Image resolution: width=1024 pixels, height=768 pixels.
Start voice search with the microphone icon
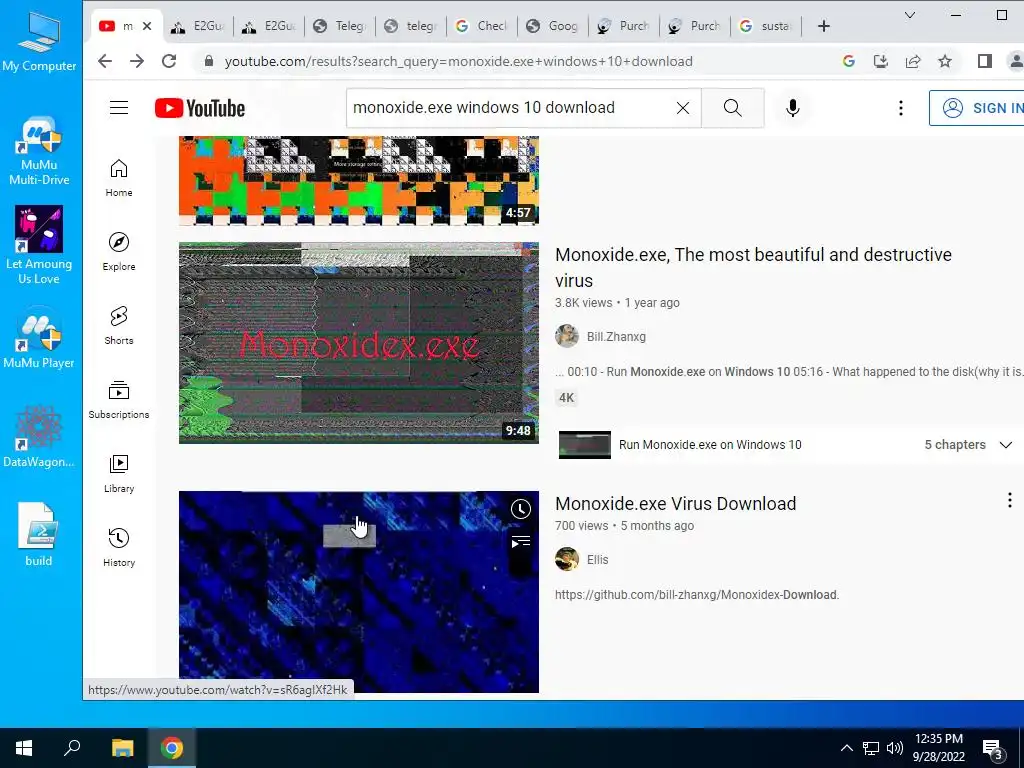point(793,108)
